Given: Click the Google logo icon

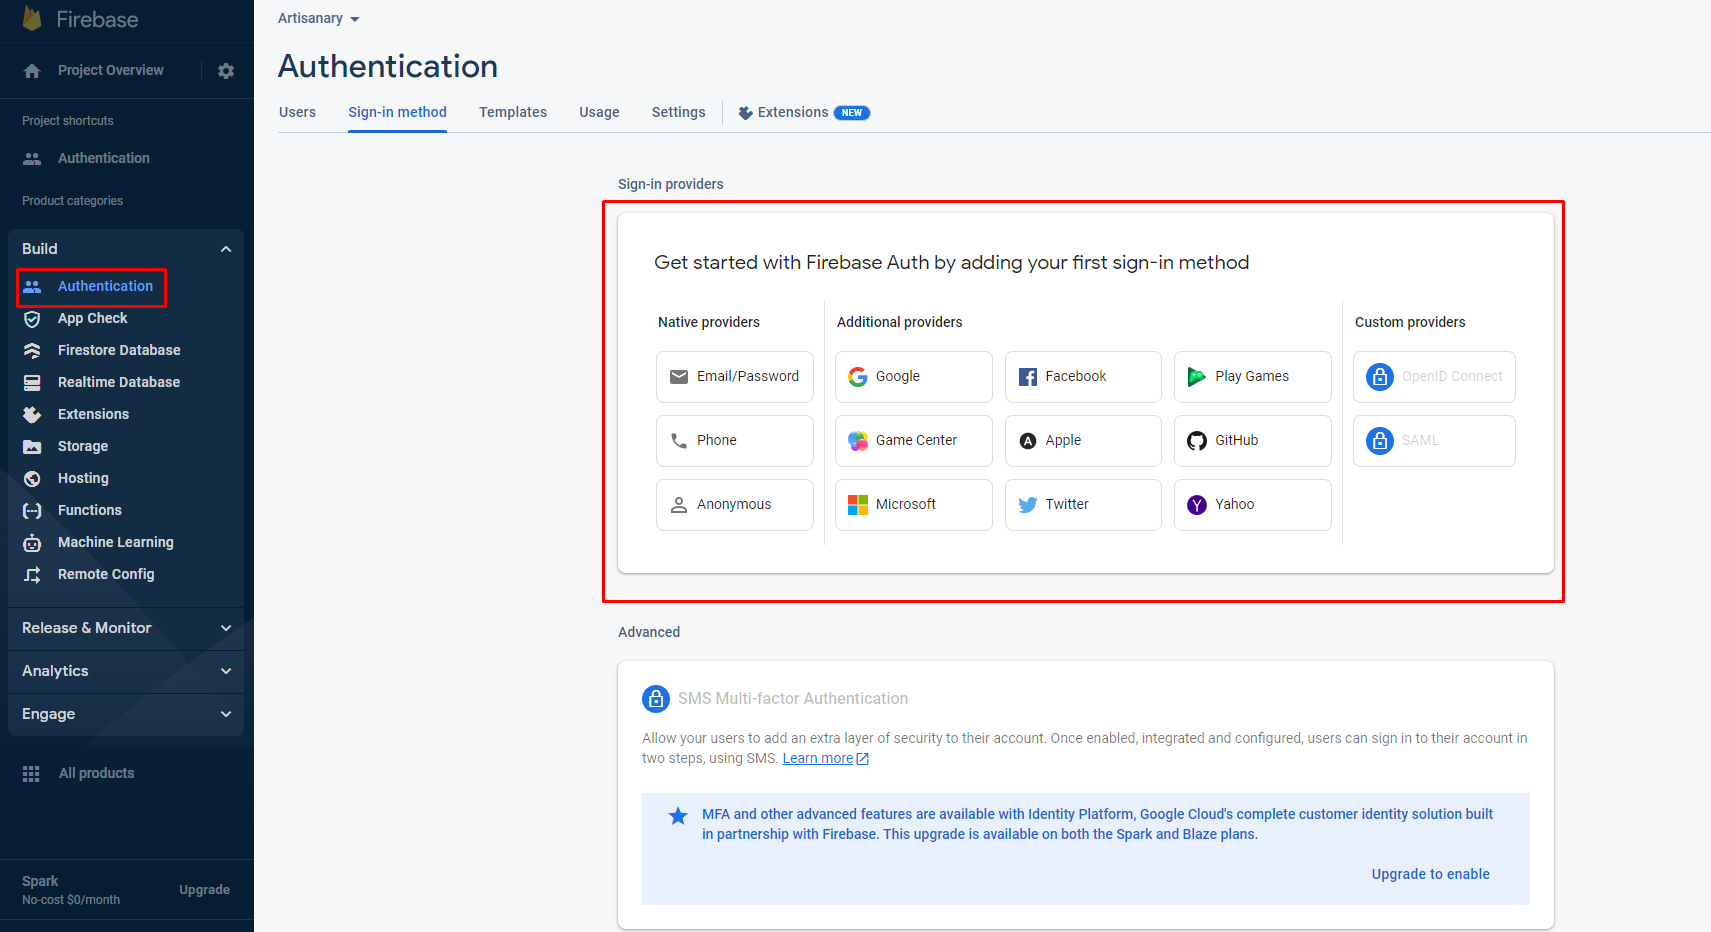Looking at the screenshot, I should [x=858, y=377].
